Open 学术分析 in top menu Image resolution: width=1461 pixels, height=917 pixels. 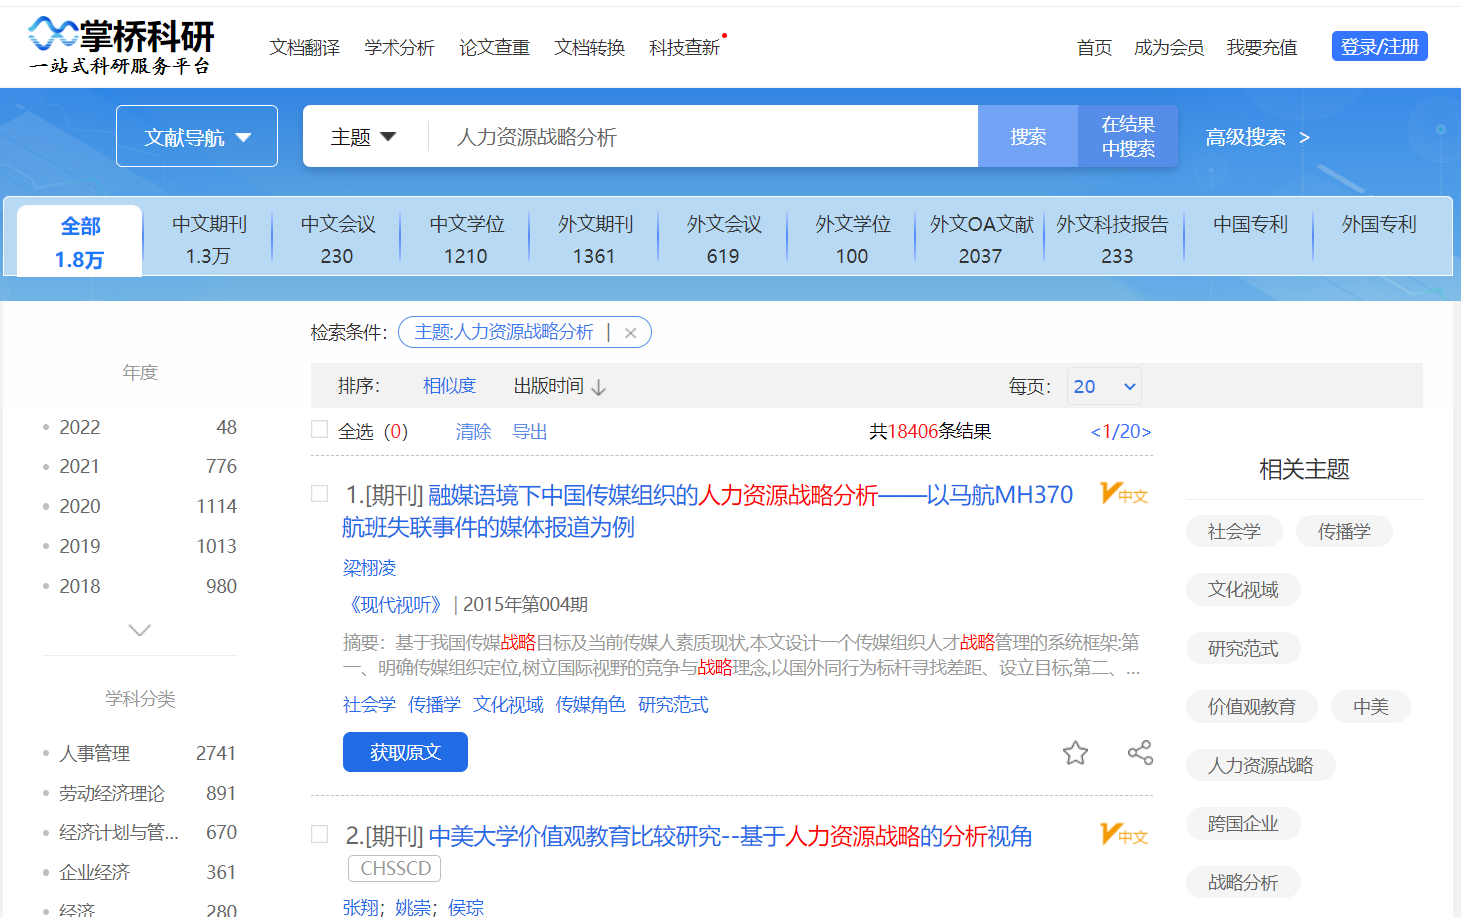click(x=399, y=47)
